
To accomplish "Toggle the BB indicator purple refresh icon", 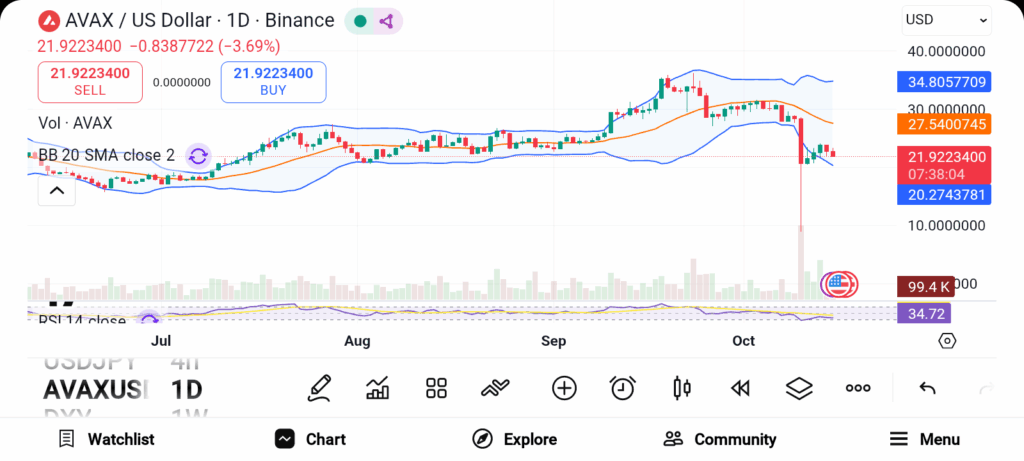I will tap(198, 155).
